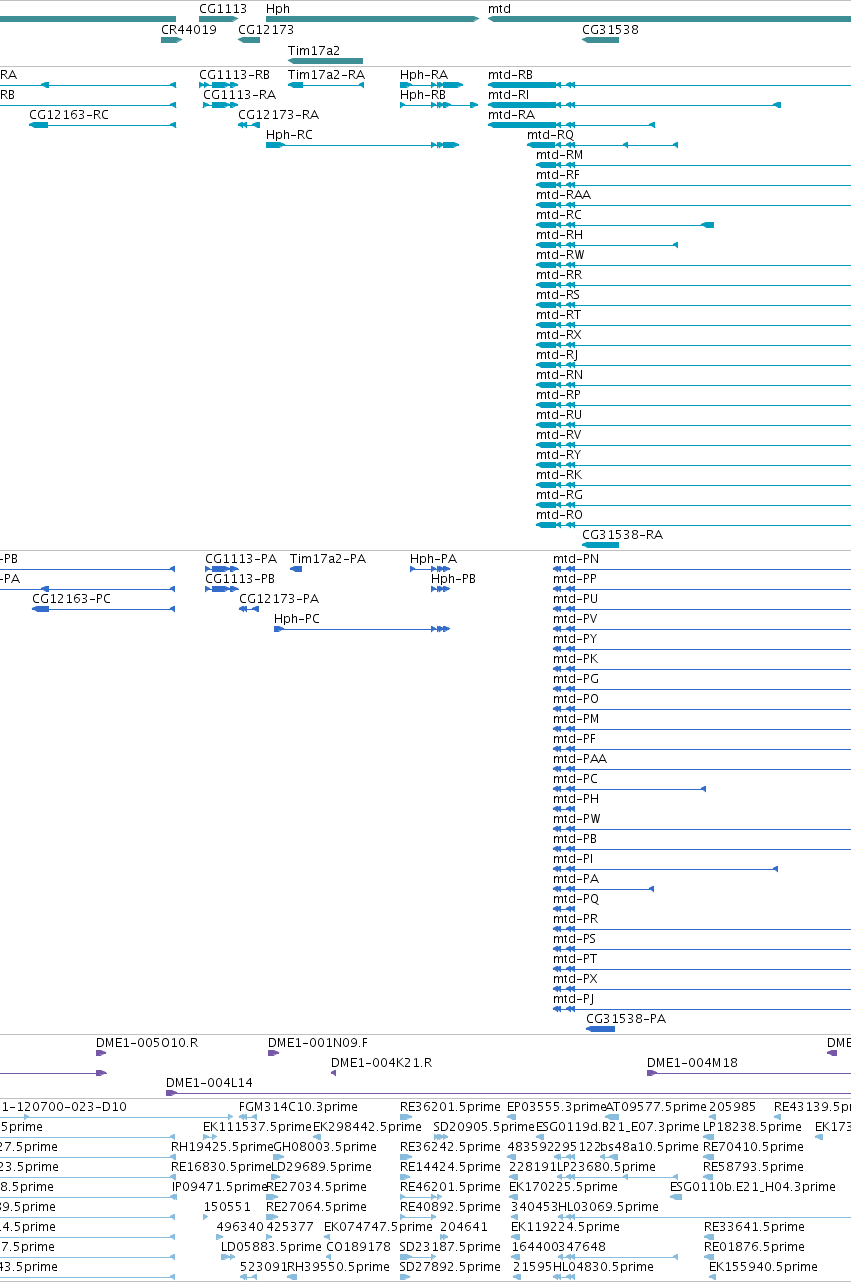Click EST FGM314C10.3prime
The width and height of the screenshot is (851, 1282).
[298, 1106]
